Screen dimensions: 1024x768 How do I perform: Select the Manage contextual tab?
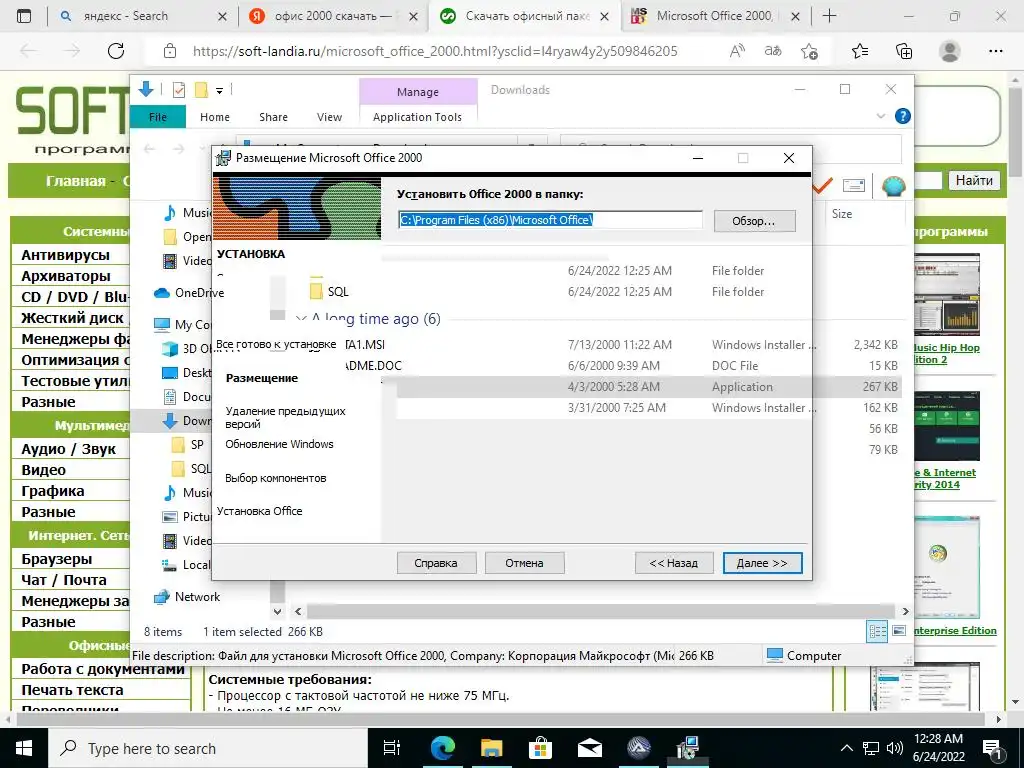point(418,92)
